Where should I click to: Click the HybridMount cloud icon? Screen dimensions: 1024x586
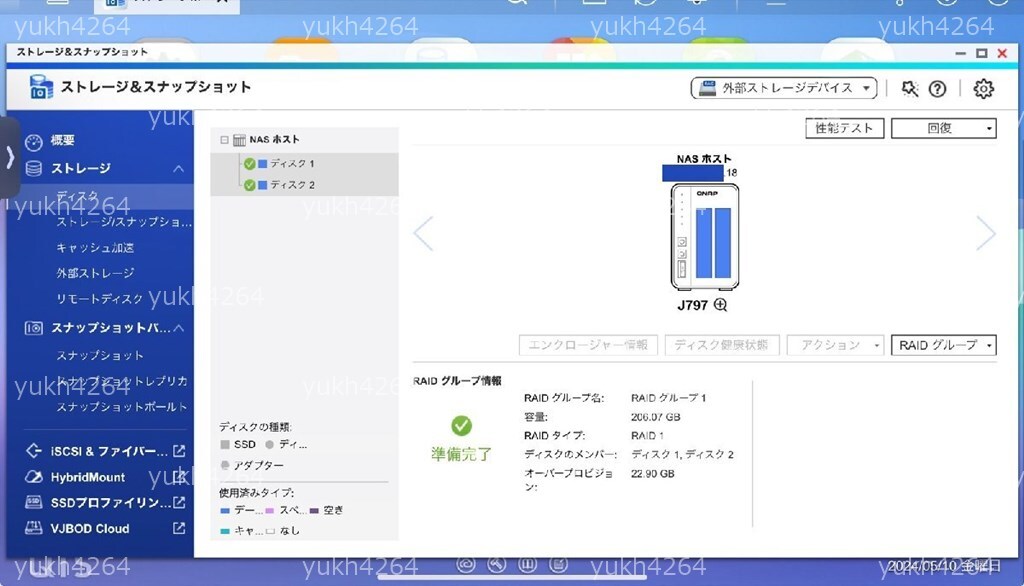tap(33, 477)
